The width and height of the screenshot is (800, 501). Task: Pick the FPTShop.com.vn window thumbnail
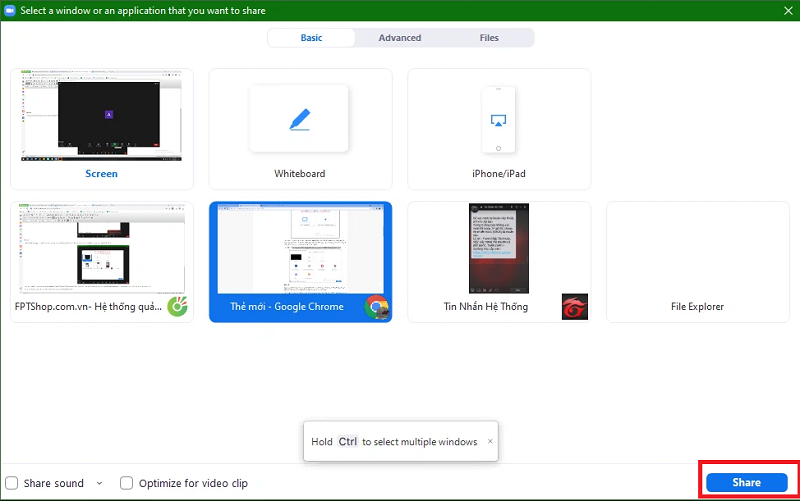coord(101,260)
